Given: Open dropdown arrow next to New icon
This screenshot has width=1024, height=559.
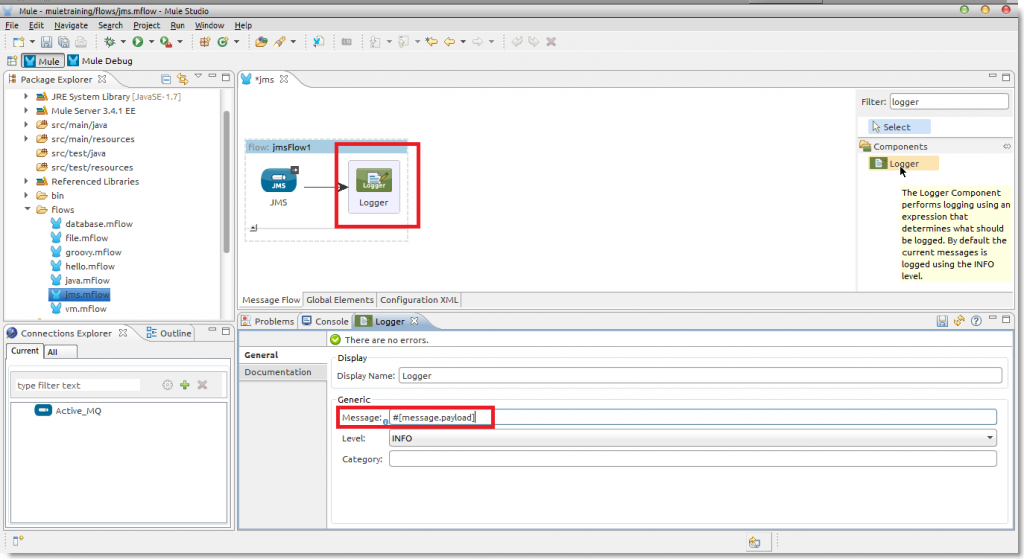Looking at the screenshot, I should [32, 42].
